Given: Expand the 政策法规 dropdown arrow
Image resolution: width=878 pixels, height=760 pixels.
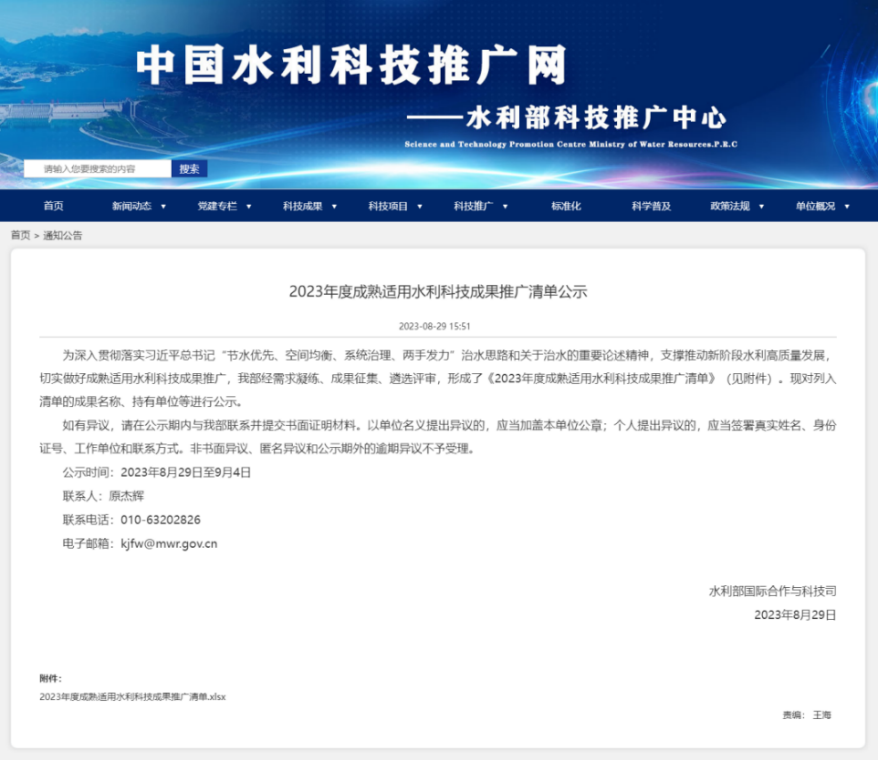Looking at the screenshot, I should [x=762, y=207].
